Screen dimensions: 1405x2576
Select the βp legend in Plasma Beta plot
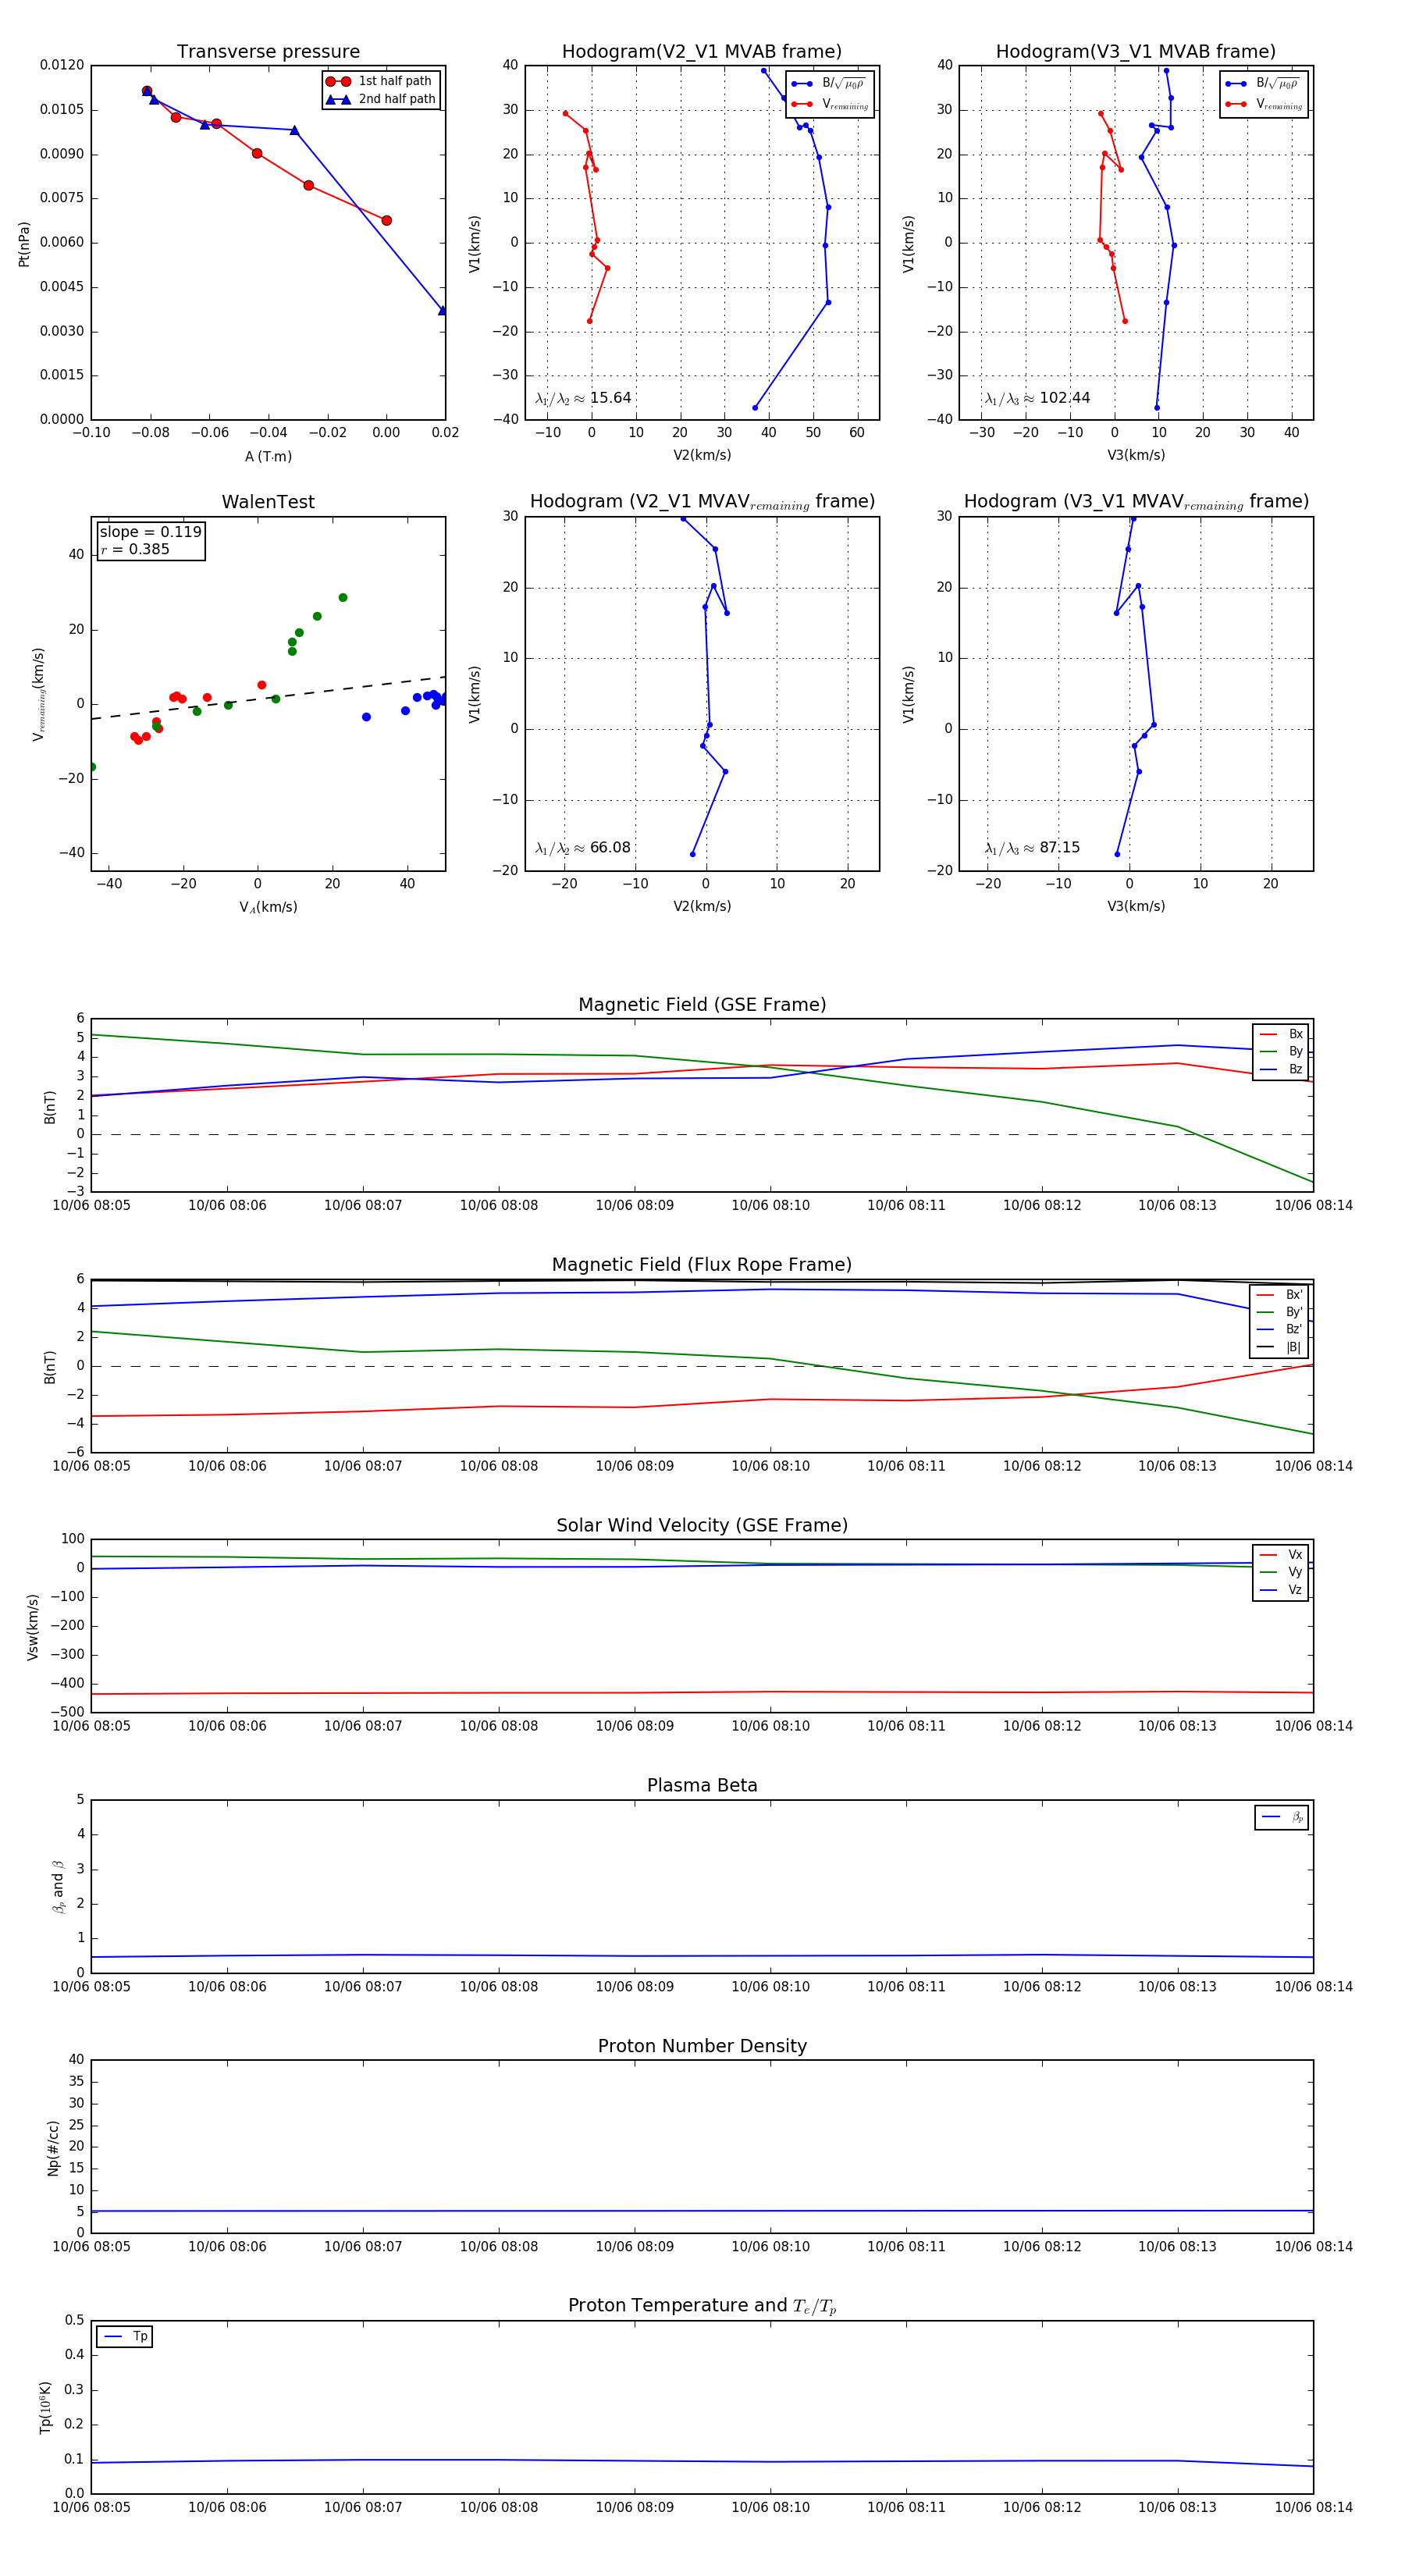[1282, 1817]
